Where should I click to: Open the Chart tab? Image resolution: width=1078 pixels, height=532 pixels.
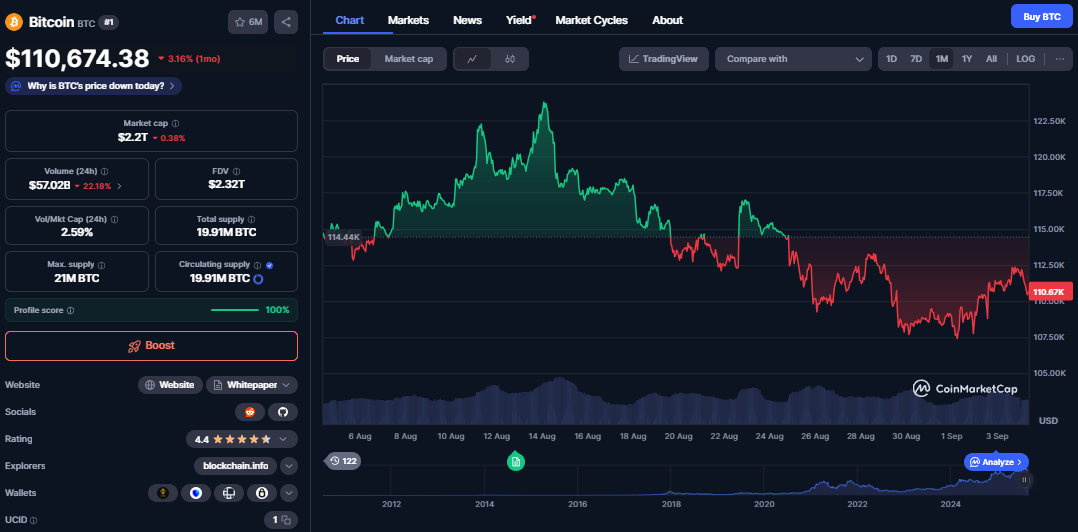point(350,21)
